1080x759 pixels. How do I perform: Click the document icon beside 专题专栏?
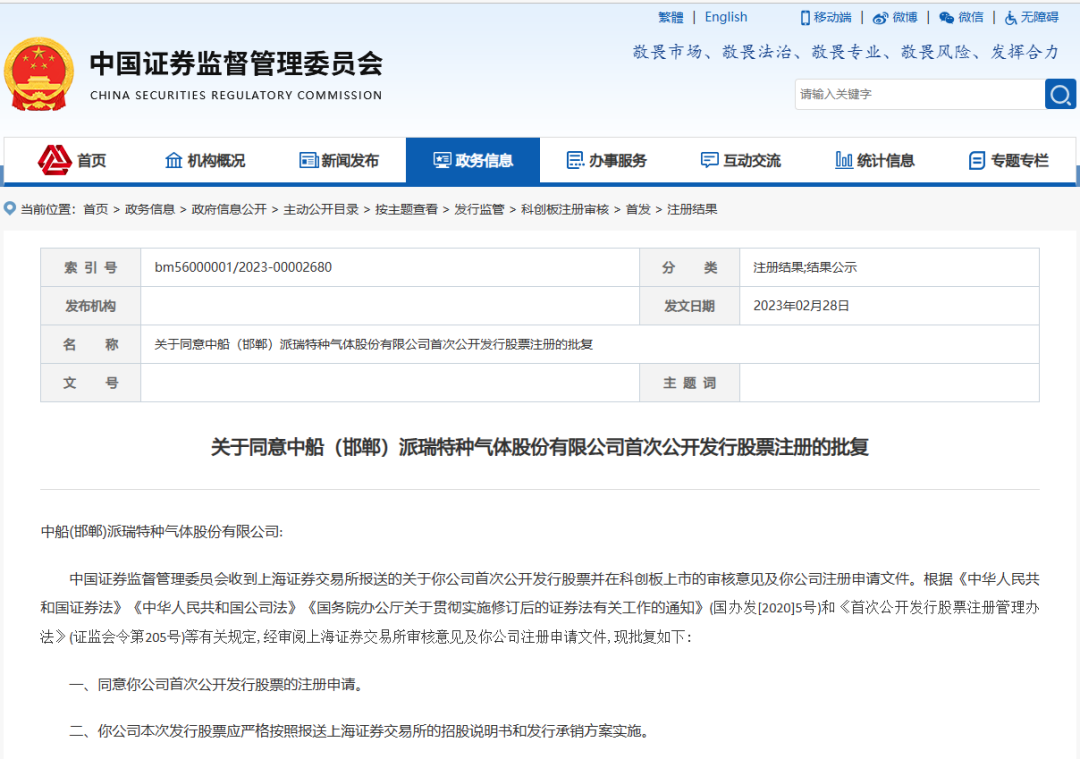[977, 160]
